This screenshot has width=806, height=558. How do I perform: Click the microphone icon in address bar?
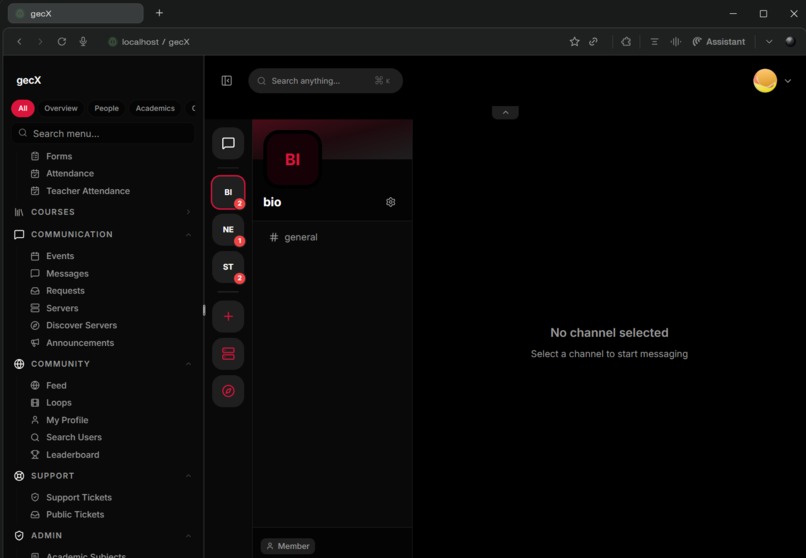pyautogui.click(x=83, y=42)
